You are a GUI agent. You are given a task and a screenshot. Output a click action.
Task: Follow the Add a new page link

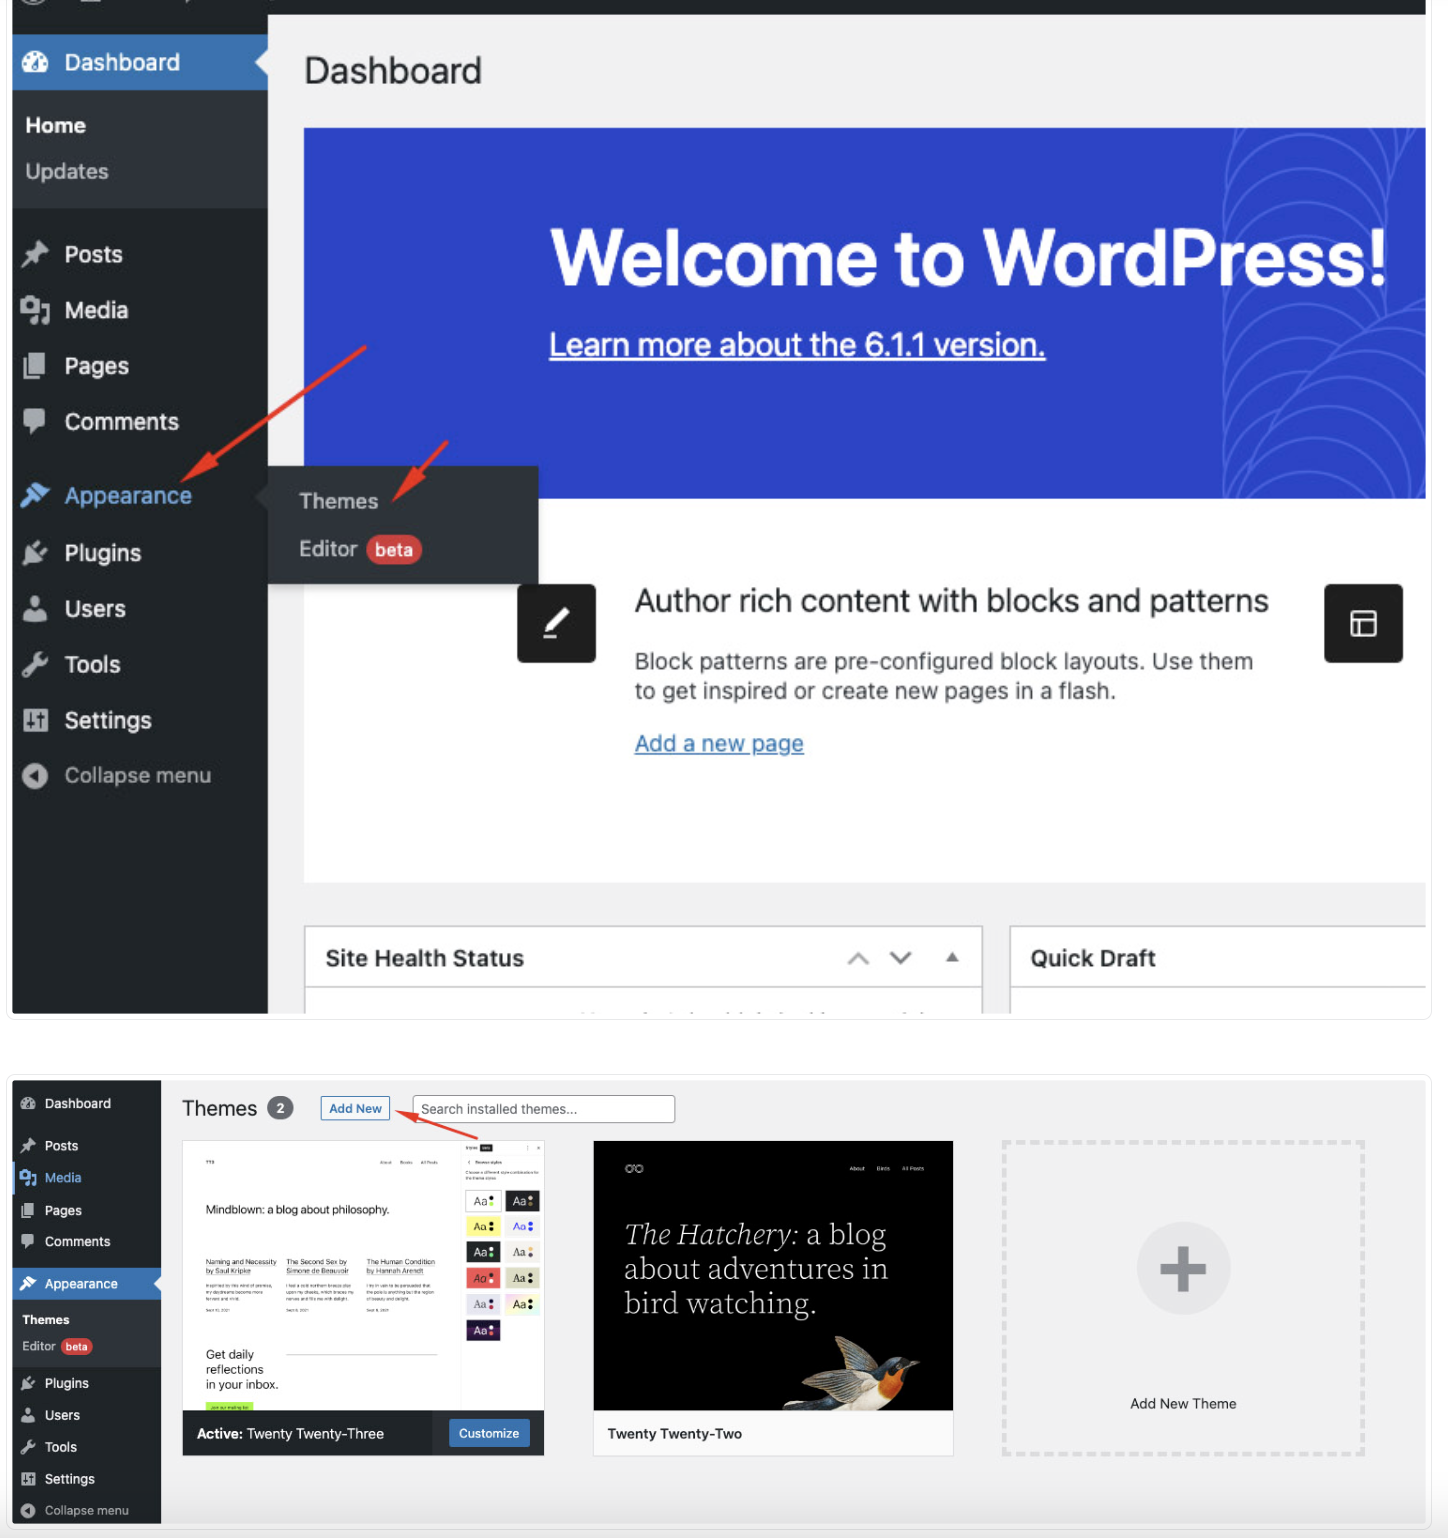[x=719, y=743]
